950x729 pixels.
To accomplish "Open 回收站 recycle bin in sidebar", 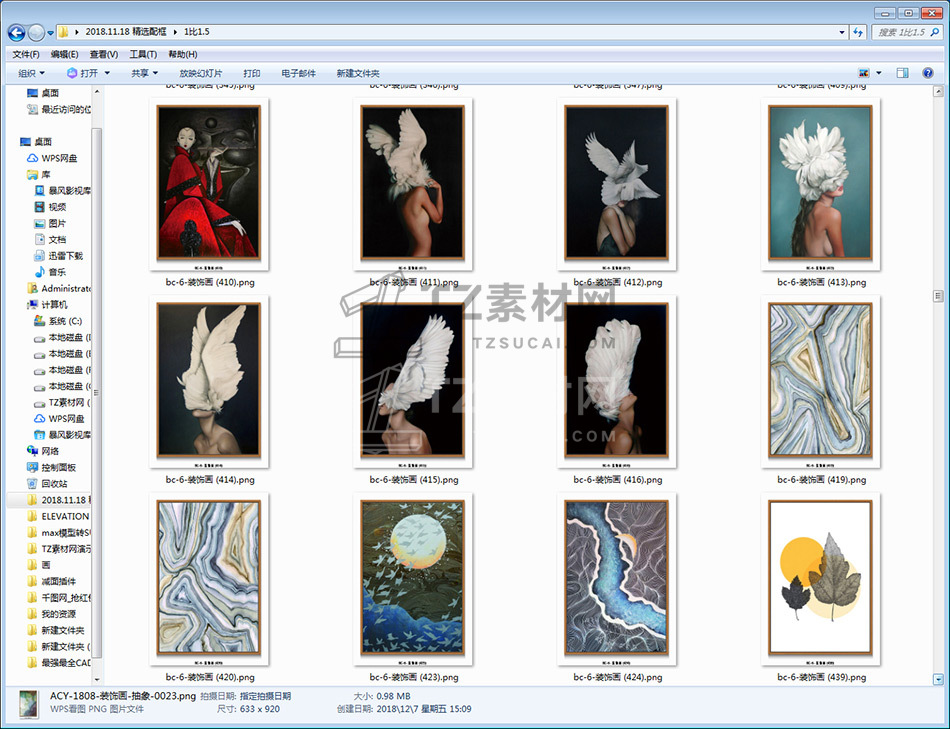I will coord(54,483).
